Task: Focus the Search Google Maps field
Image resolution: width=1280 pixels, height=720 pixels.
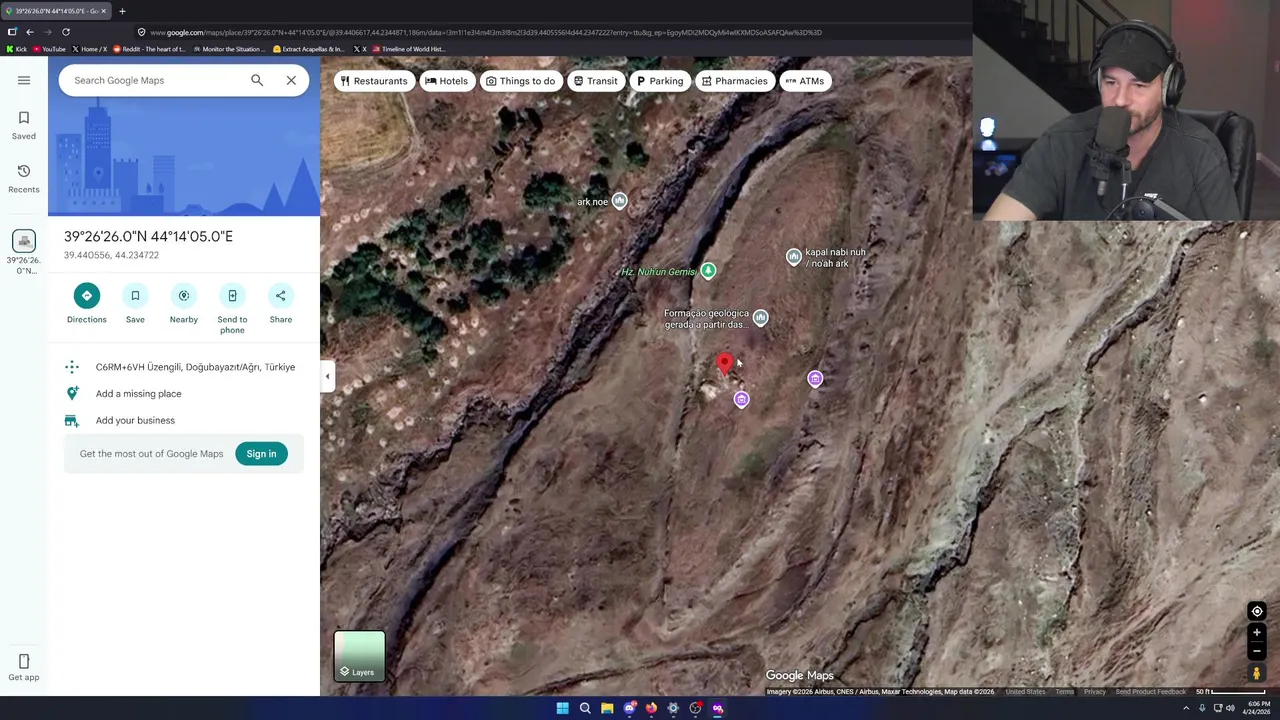Action: (155, 80)
